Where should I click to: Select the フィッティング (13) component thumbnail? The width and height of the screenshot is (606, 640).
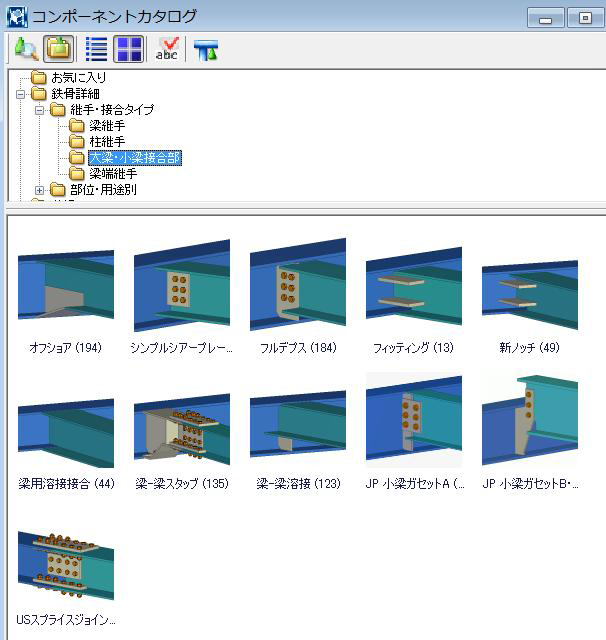(x=413, y=290)
